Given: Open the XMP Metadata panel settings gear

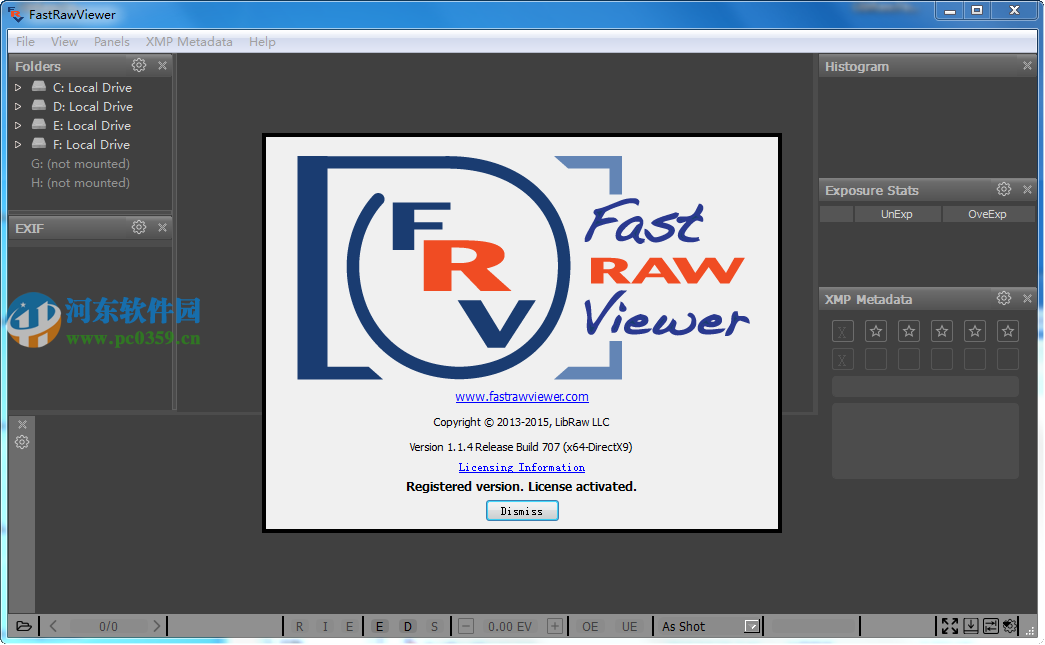Looking at the screenshot, I should 1004,298.
